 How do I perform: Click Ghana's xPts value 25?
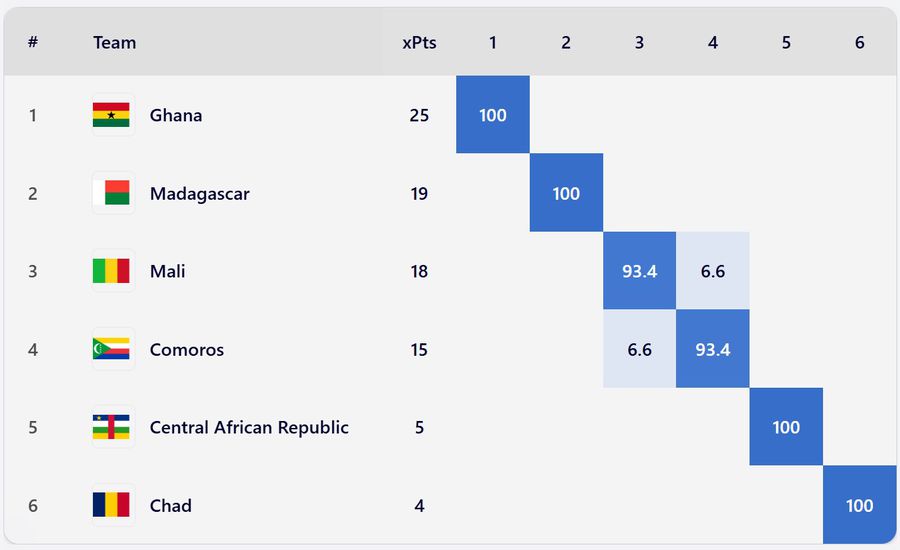pos(419,115)
